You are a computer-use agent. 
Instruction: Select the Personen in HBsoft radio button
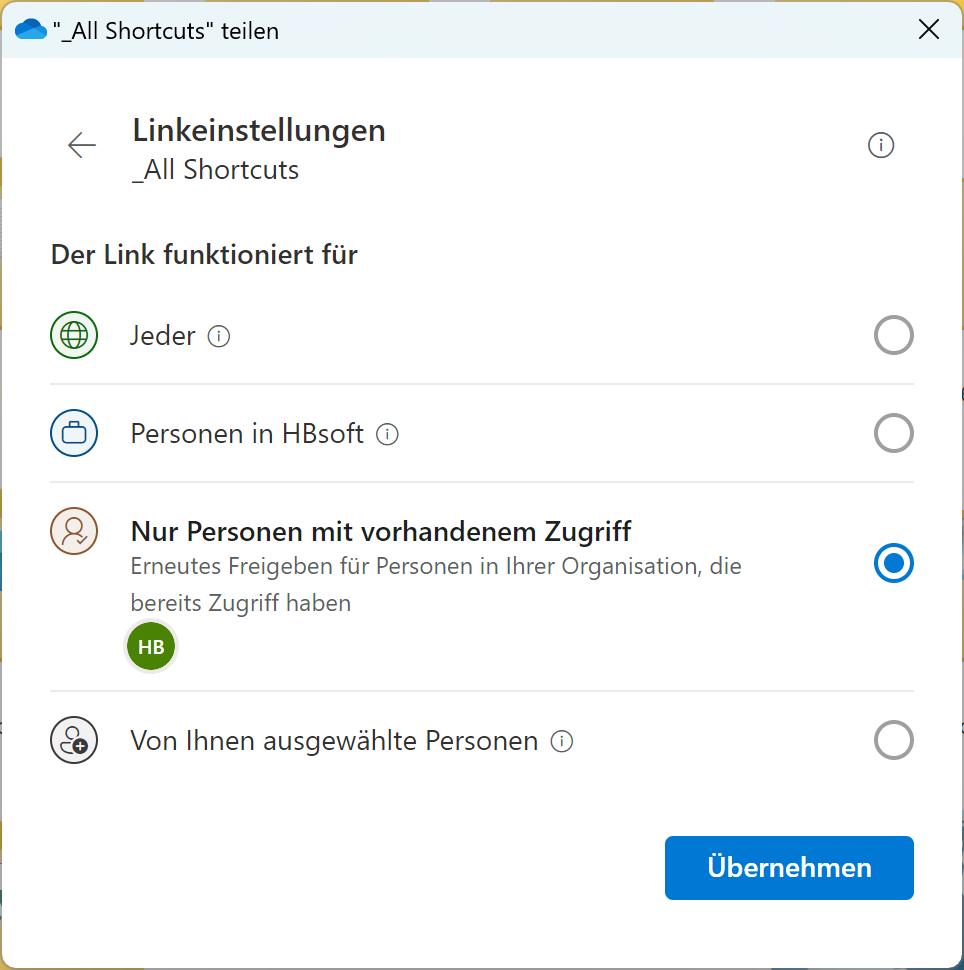point(893,434)
